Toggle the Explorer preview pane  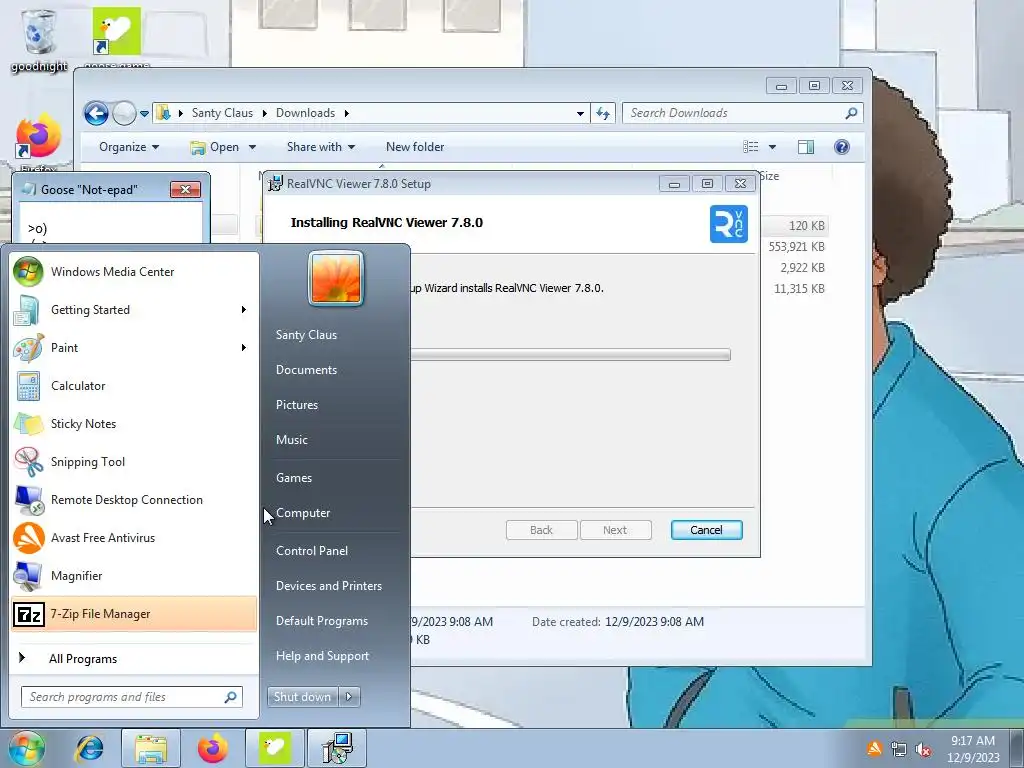coord(806,147)
